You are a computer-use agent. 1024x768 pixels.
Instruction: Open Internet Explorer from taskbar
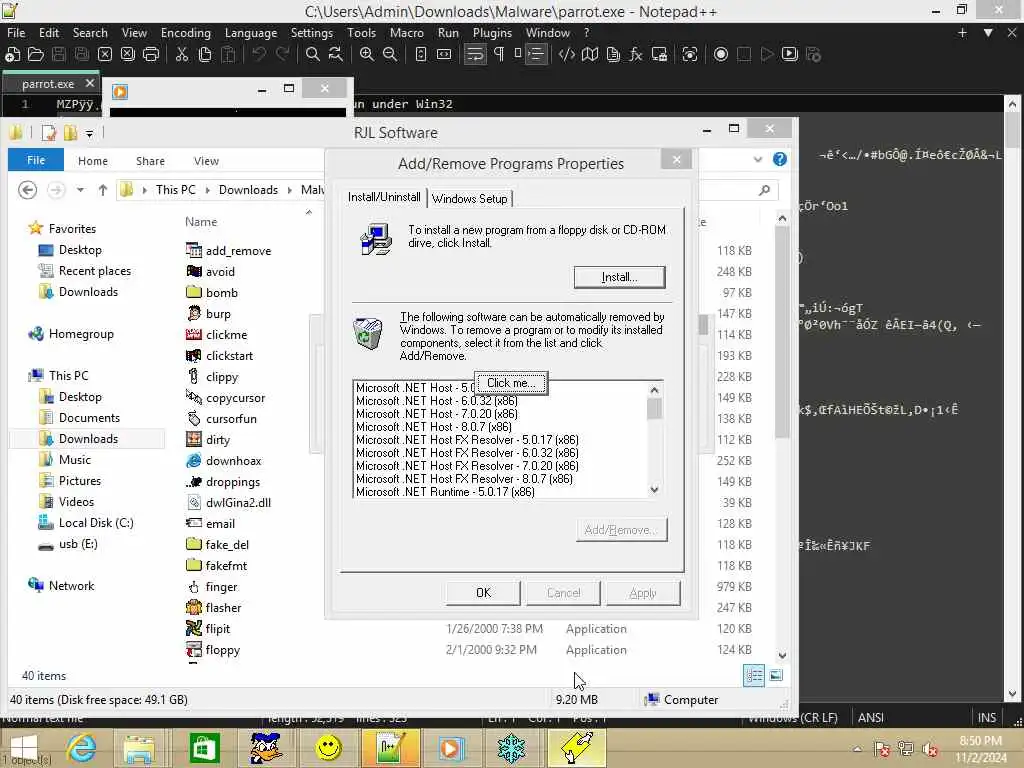coord(82,748)
